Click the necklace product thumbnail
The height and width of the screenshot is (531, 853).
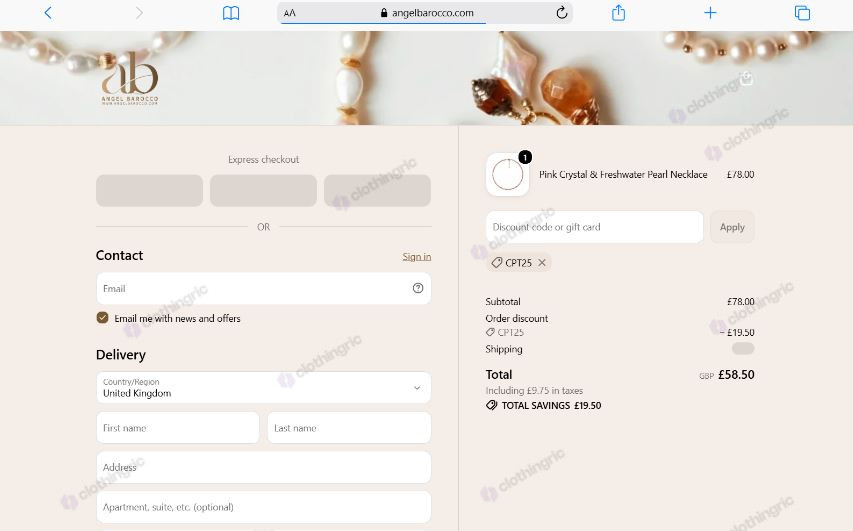[508, 175]
